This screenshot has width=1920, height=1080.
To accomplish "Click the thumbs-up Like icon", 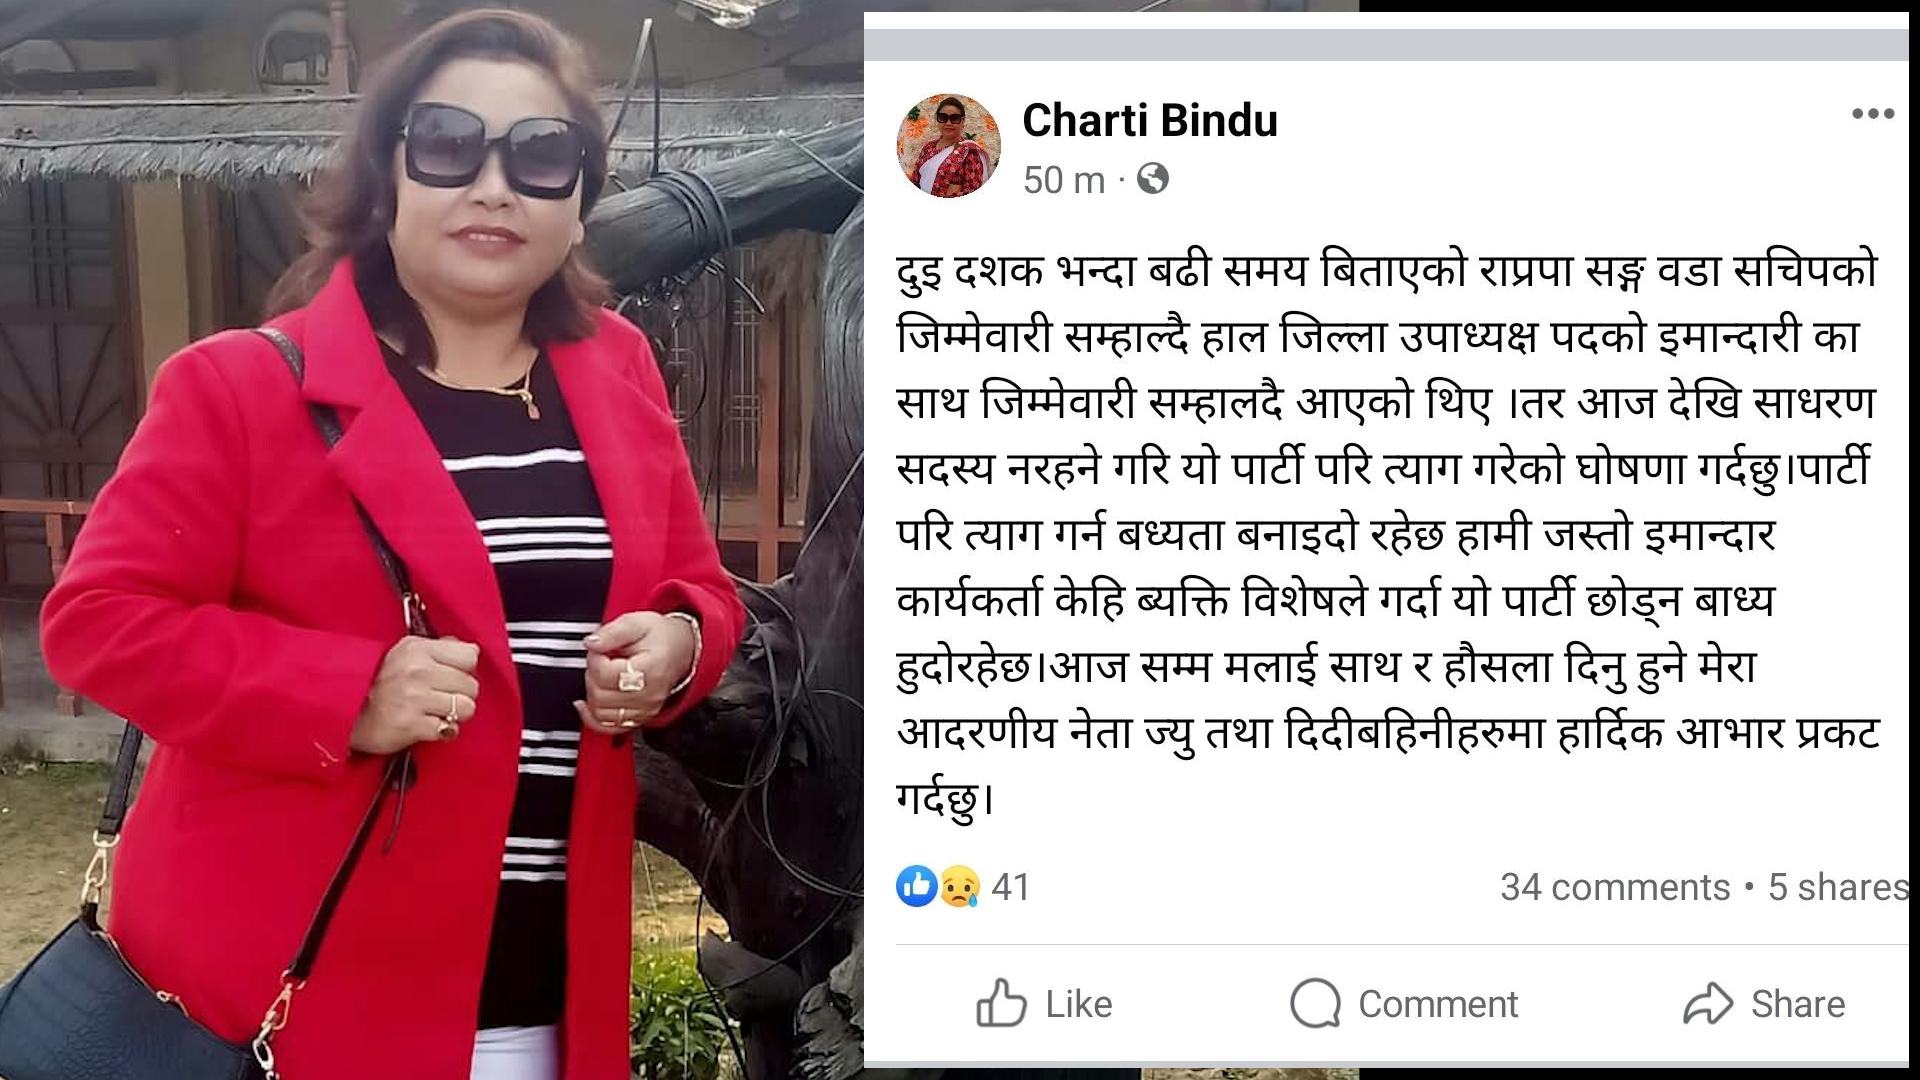I will pyautogui.click(x=1001, y=1003).
